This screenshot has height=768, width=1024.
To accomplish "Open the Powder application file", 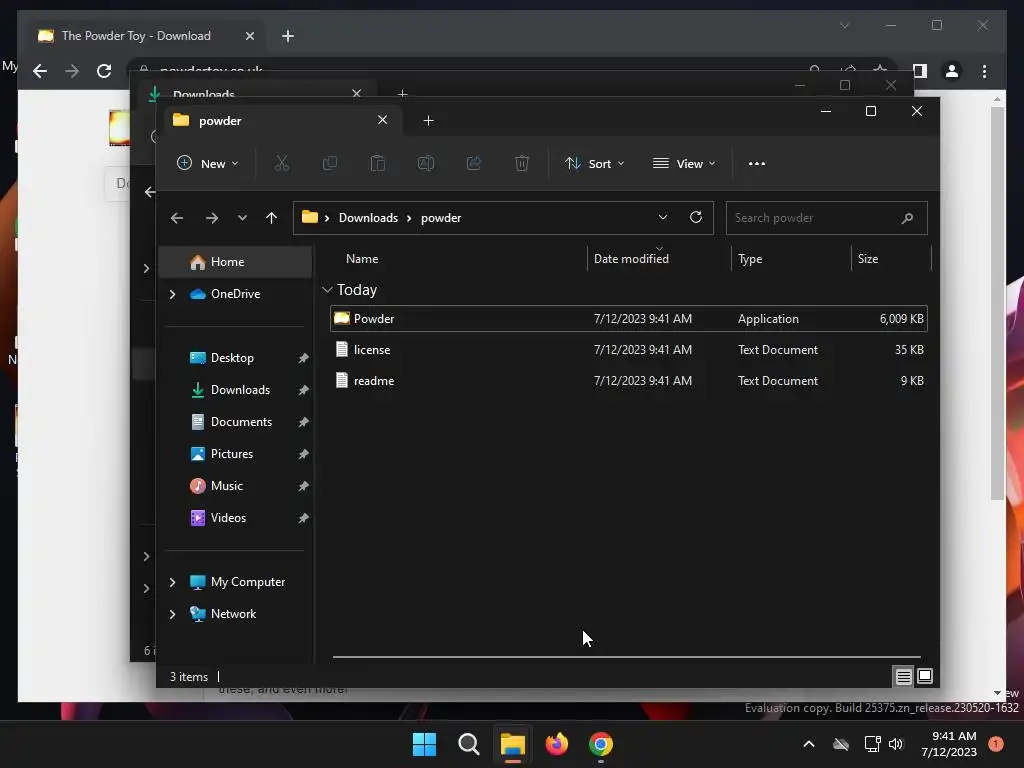I will [x=628, y=319].
